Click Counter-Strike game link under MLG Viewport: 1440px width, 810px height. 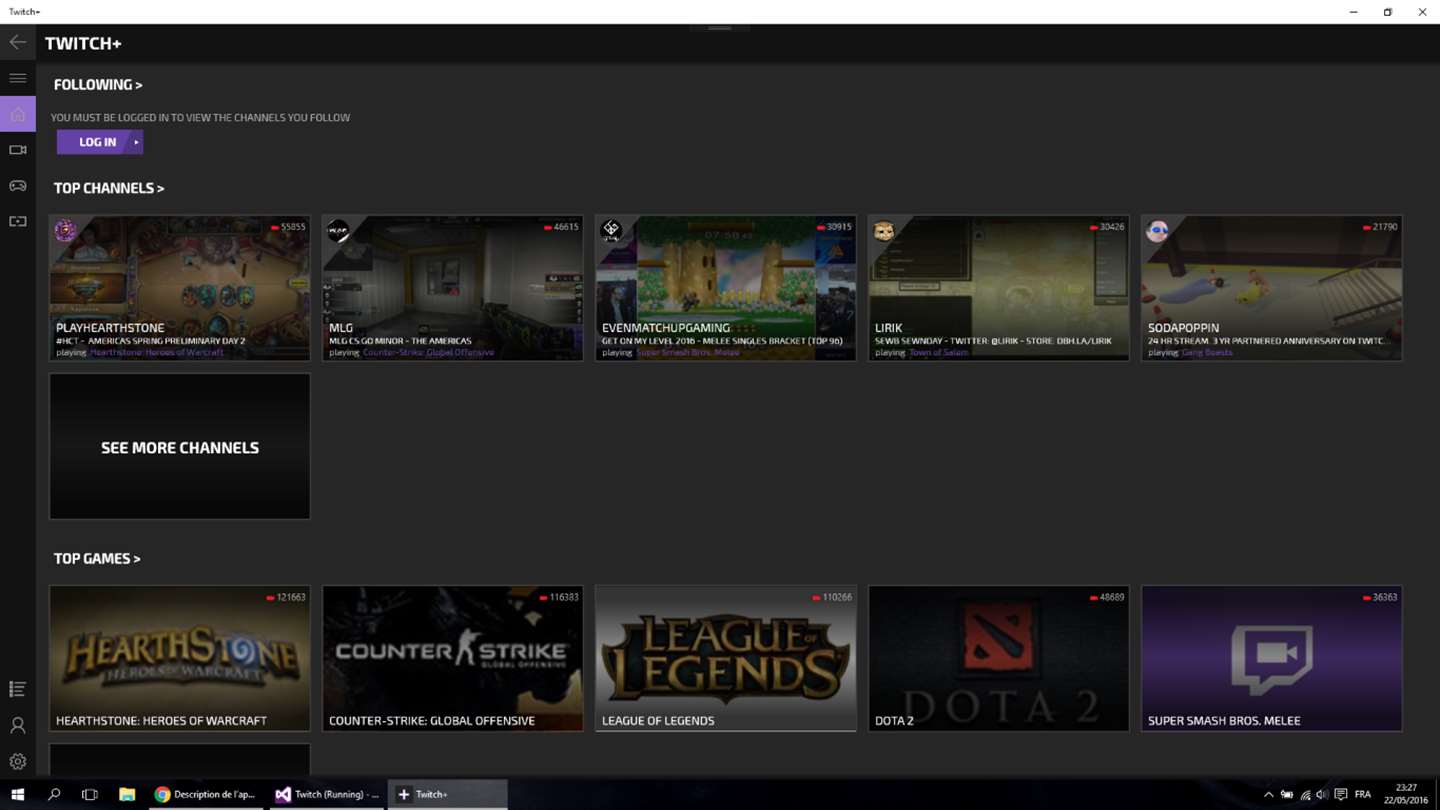click(x=428, y=352)
